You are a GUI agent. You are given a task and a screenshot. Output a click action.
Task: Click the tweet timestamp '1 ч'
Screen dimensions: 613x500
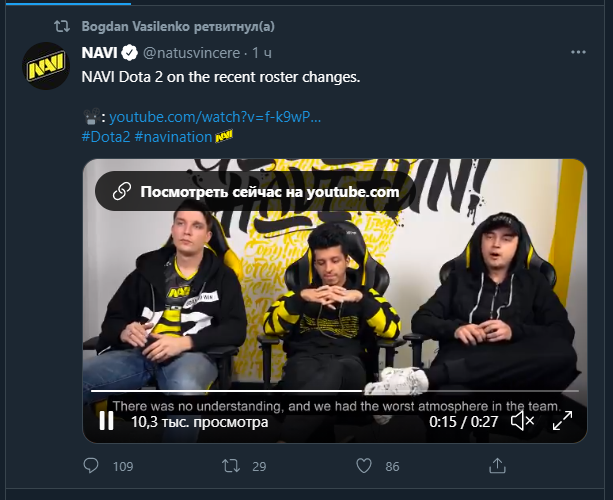point(262,52)
